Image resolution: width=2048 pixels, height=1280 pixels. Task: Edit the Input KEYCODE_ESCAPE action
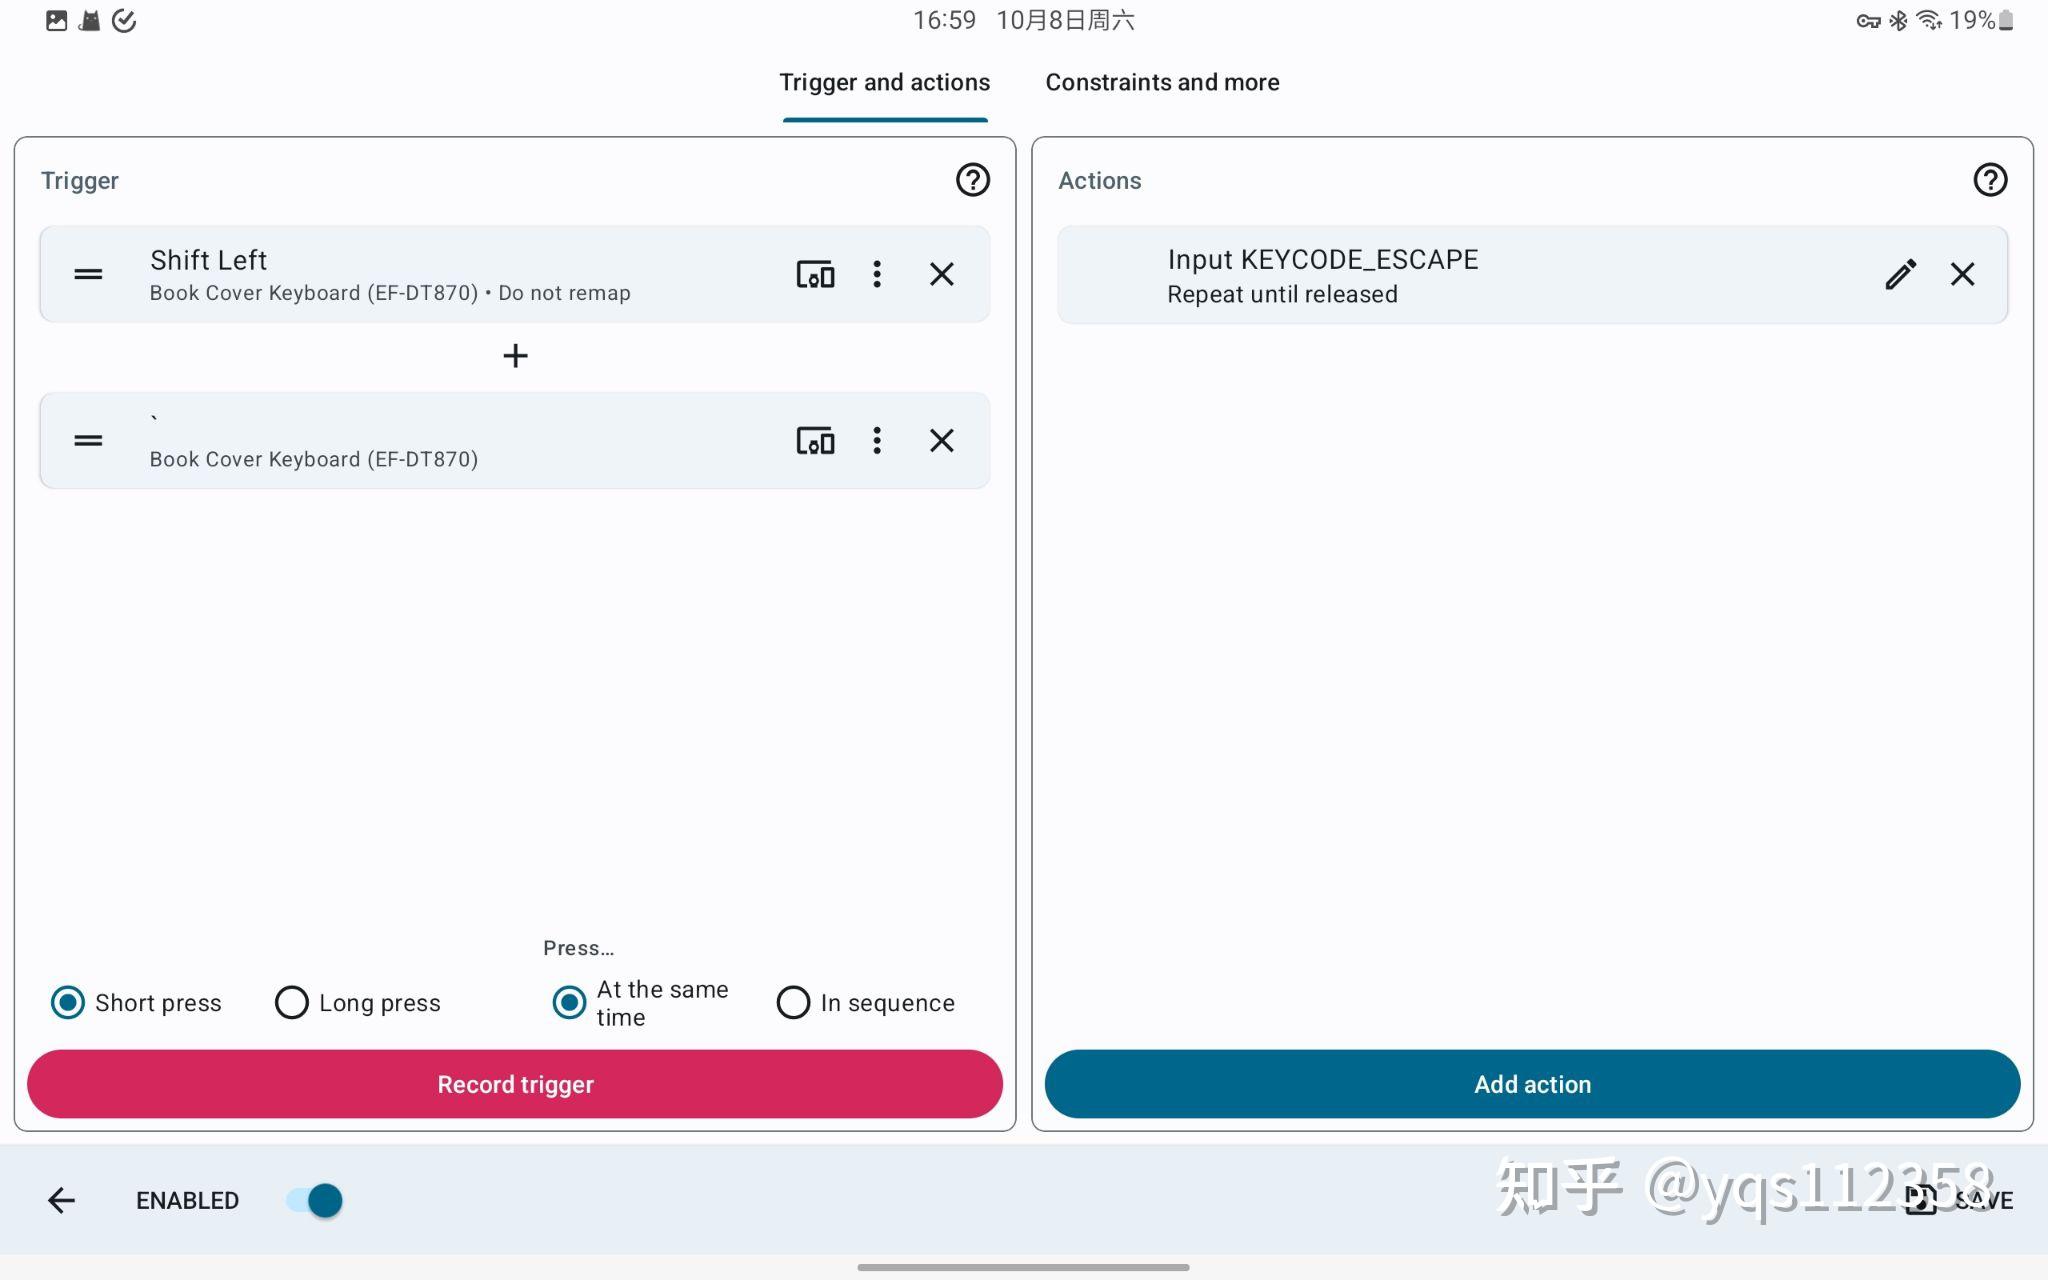pyautogui.click(x=1900, y=274)
